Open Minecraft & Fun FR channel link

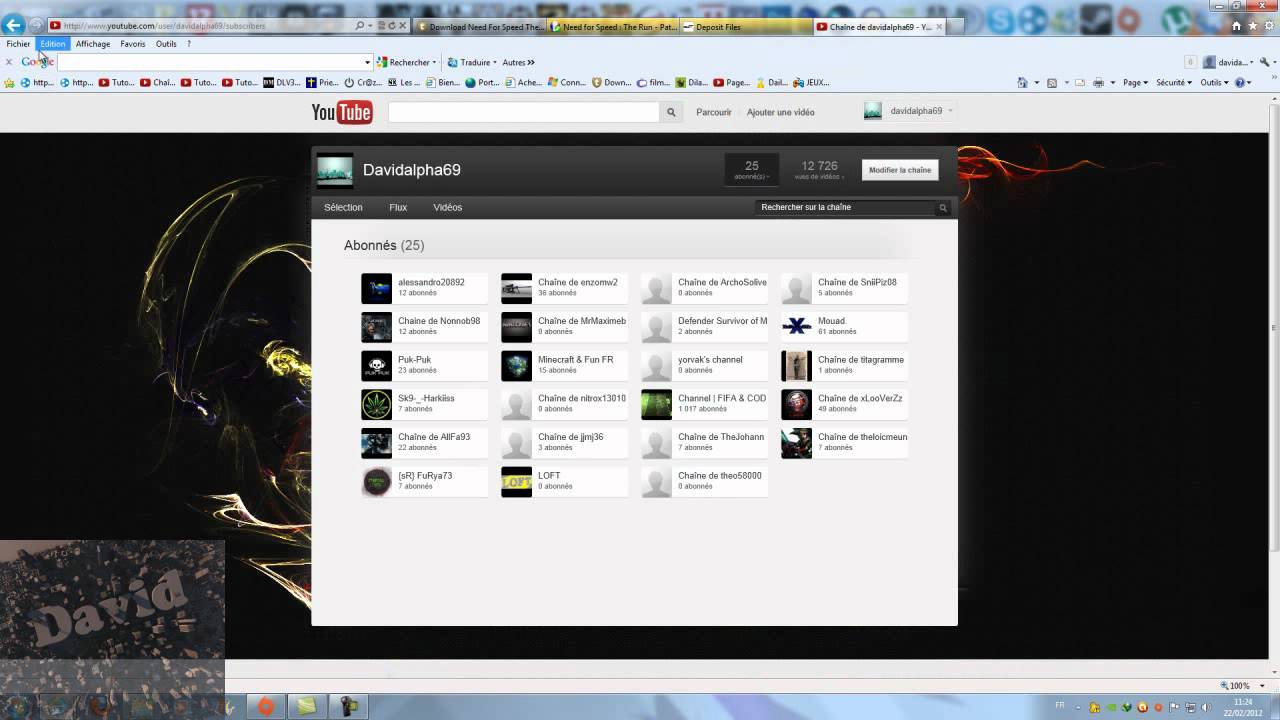[x=576, y=359]
